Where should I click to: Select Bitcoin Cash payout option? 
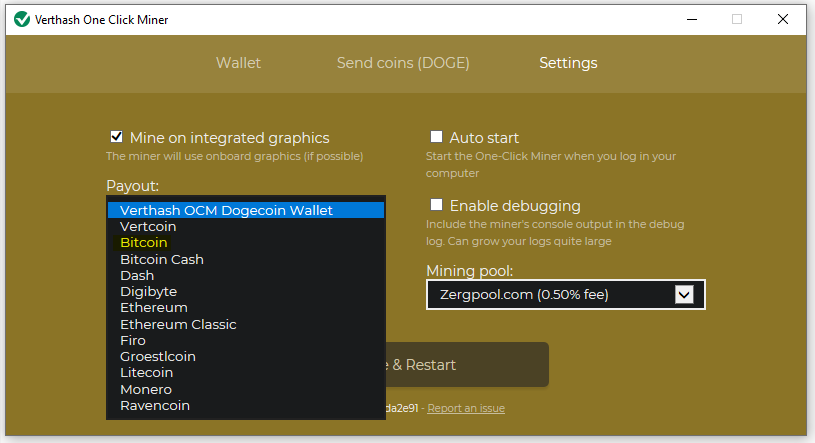[246, 259]
